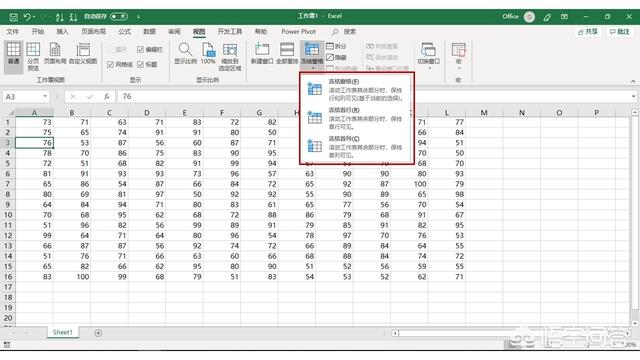
Task: Select cell A1 containing 73
Action: [34, 122]
